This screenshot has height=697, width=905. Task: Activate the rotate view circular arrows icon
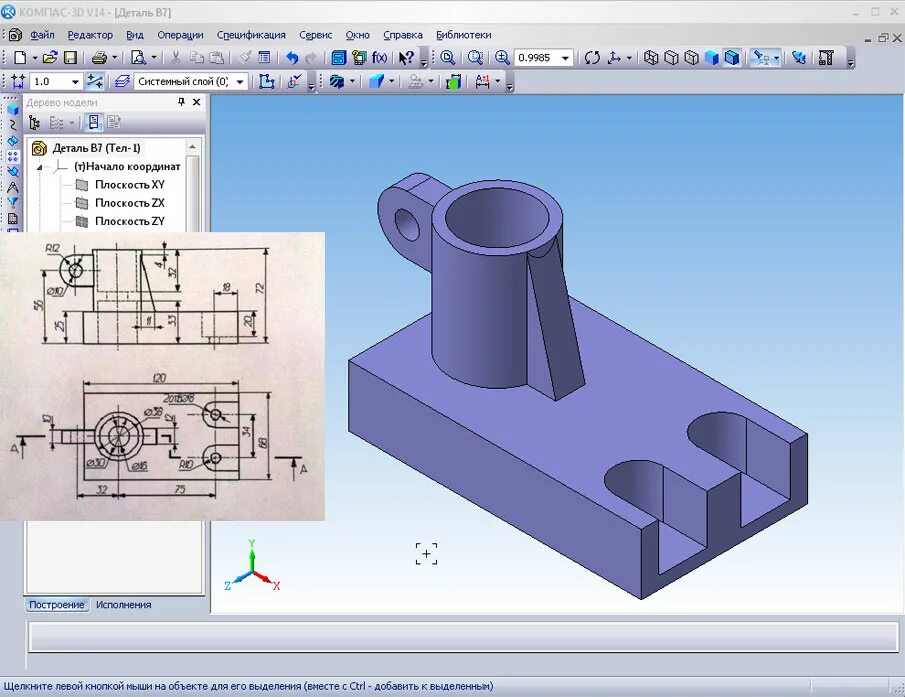click(592, 58)
